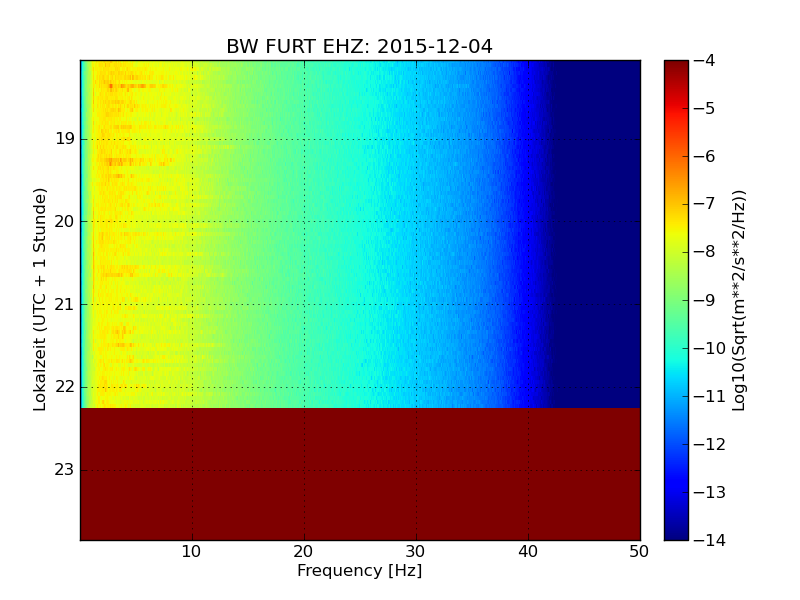The height and width of the screenshot is (600, 800).
Task: Click the x-axis tick label 10
Action: pyautogui.click(x=191, y=552)
